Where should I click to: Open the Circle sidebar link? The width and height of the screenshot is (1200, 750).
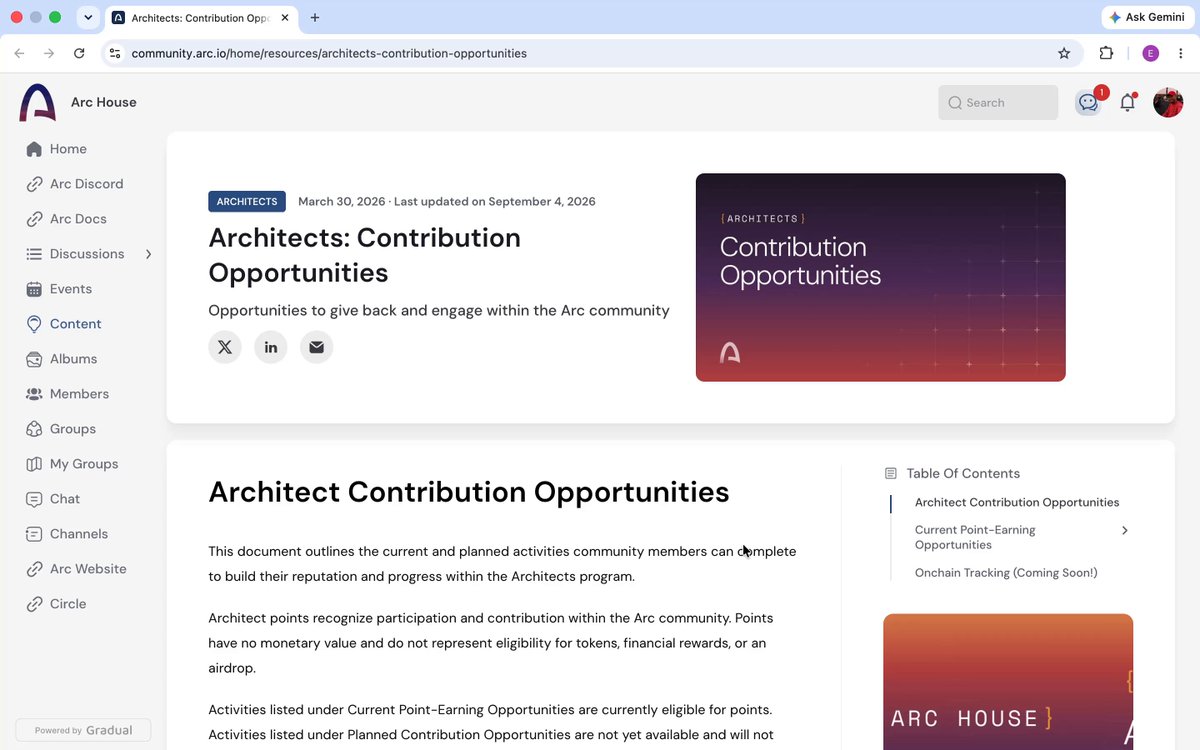click(68, 604)
